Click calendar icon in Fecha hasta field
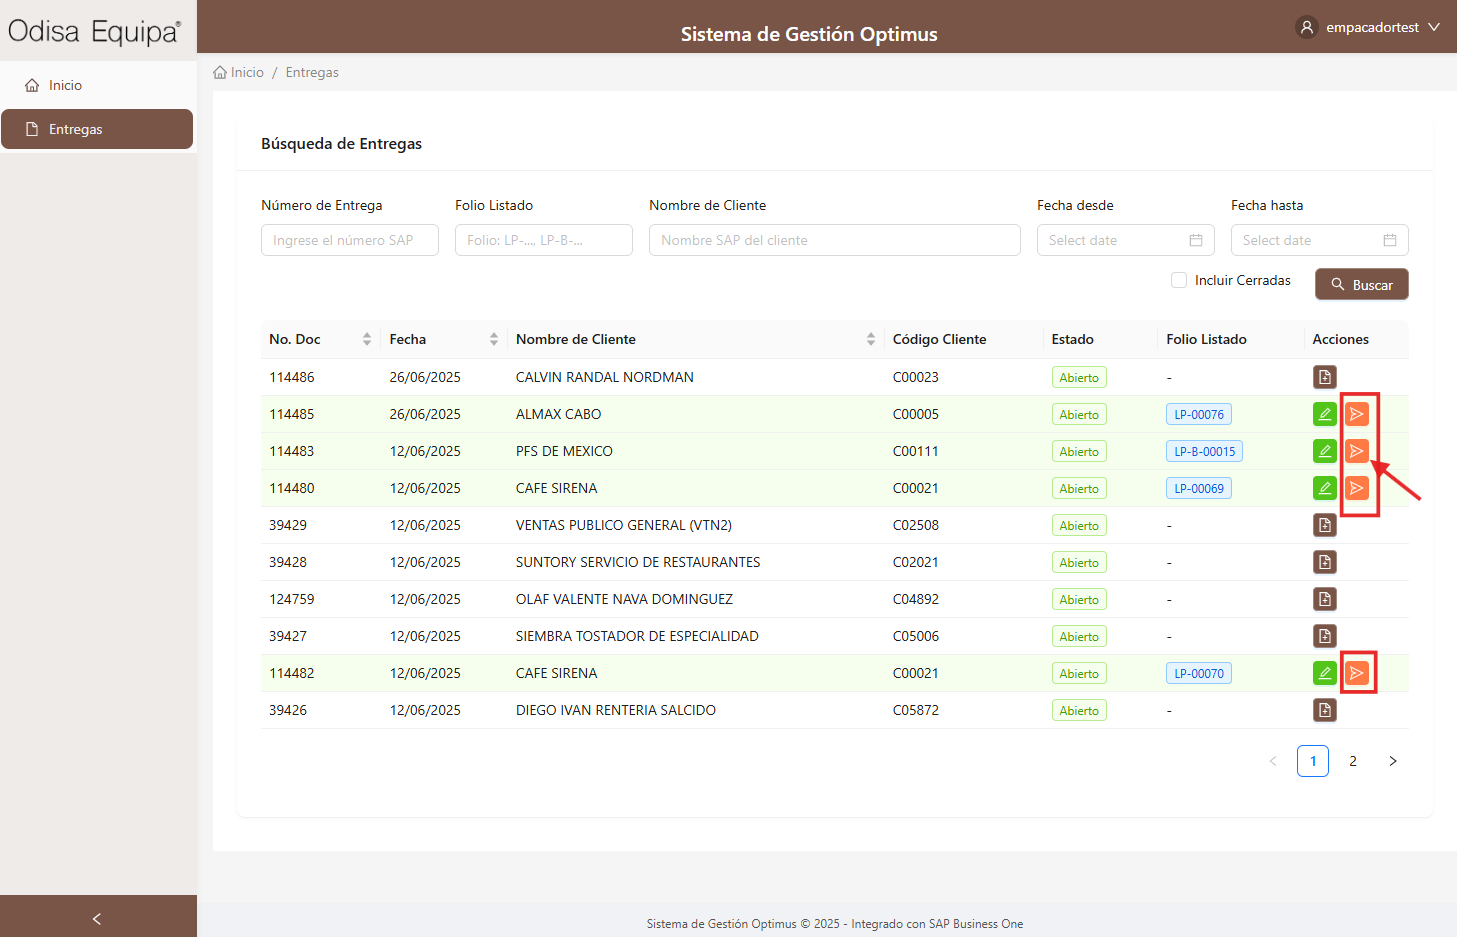Viewport: 1457px width, 937px height. click(1389, 240)
